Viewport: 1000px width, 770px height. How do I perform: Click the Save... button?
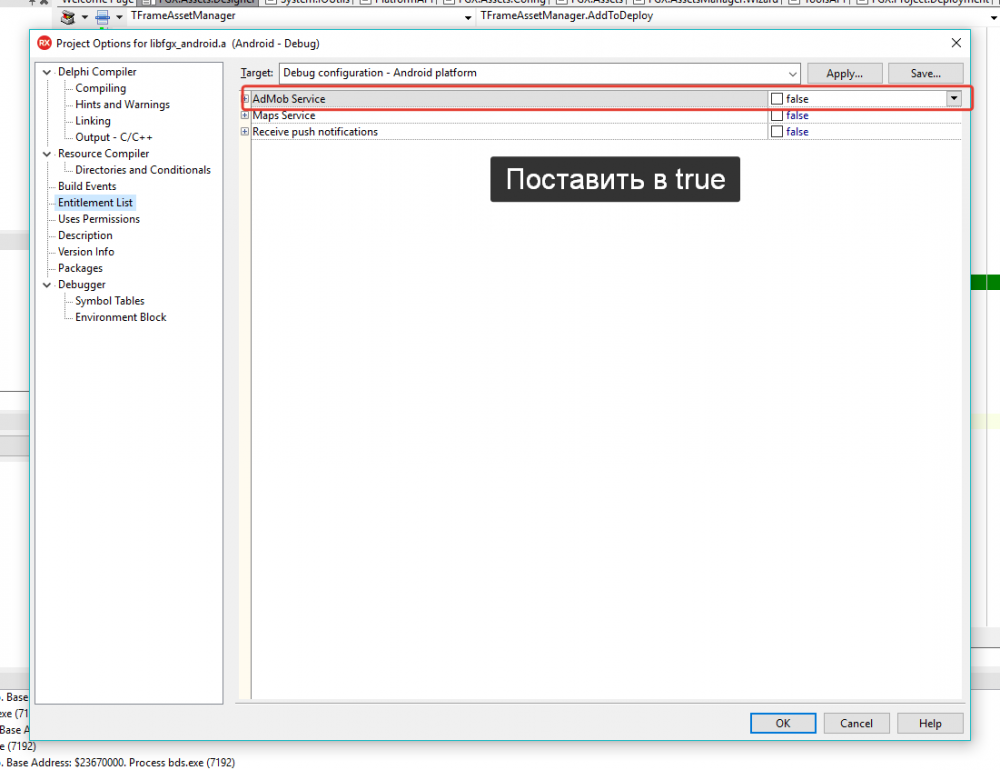[925, 73]
